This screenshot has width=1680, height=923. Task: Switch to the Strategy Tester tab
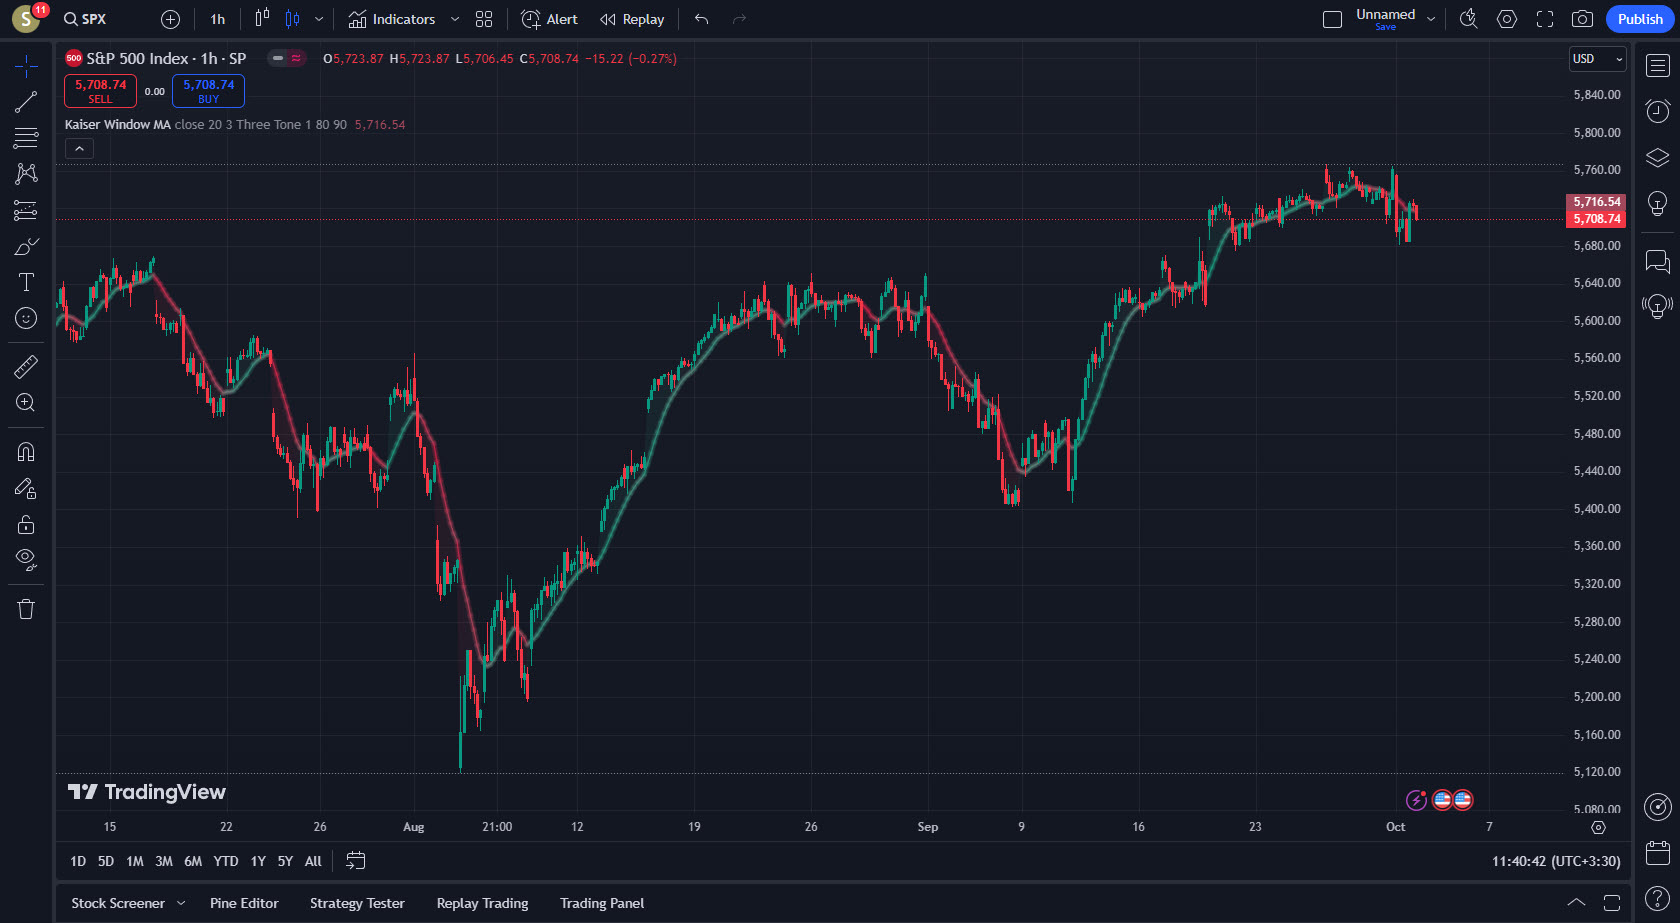coord(357,903)
